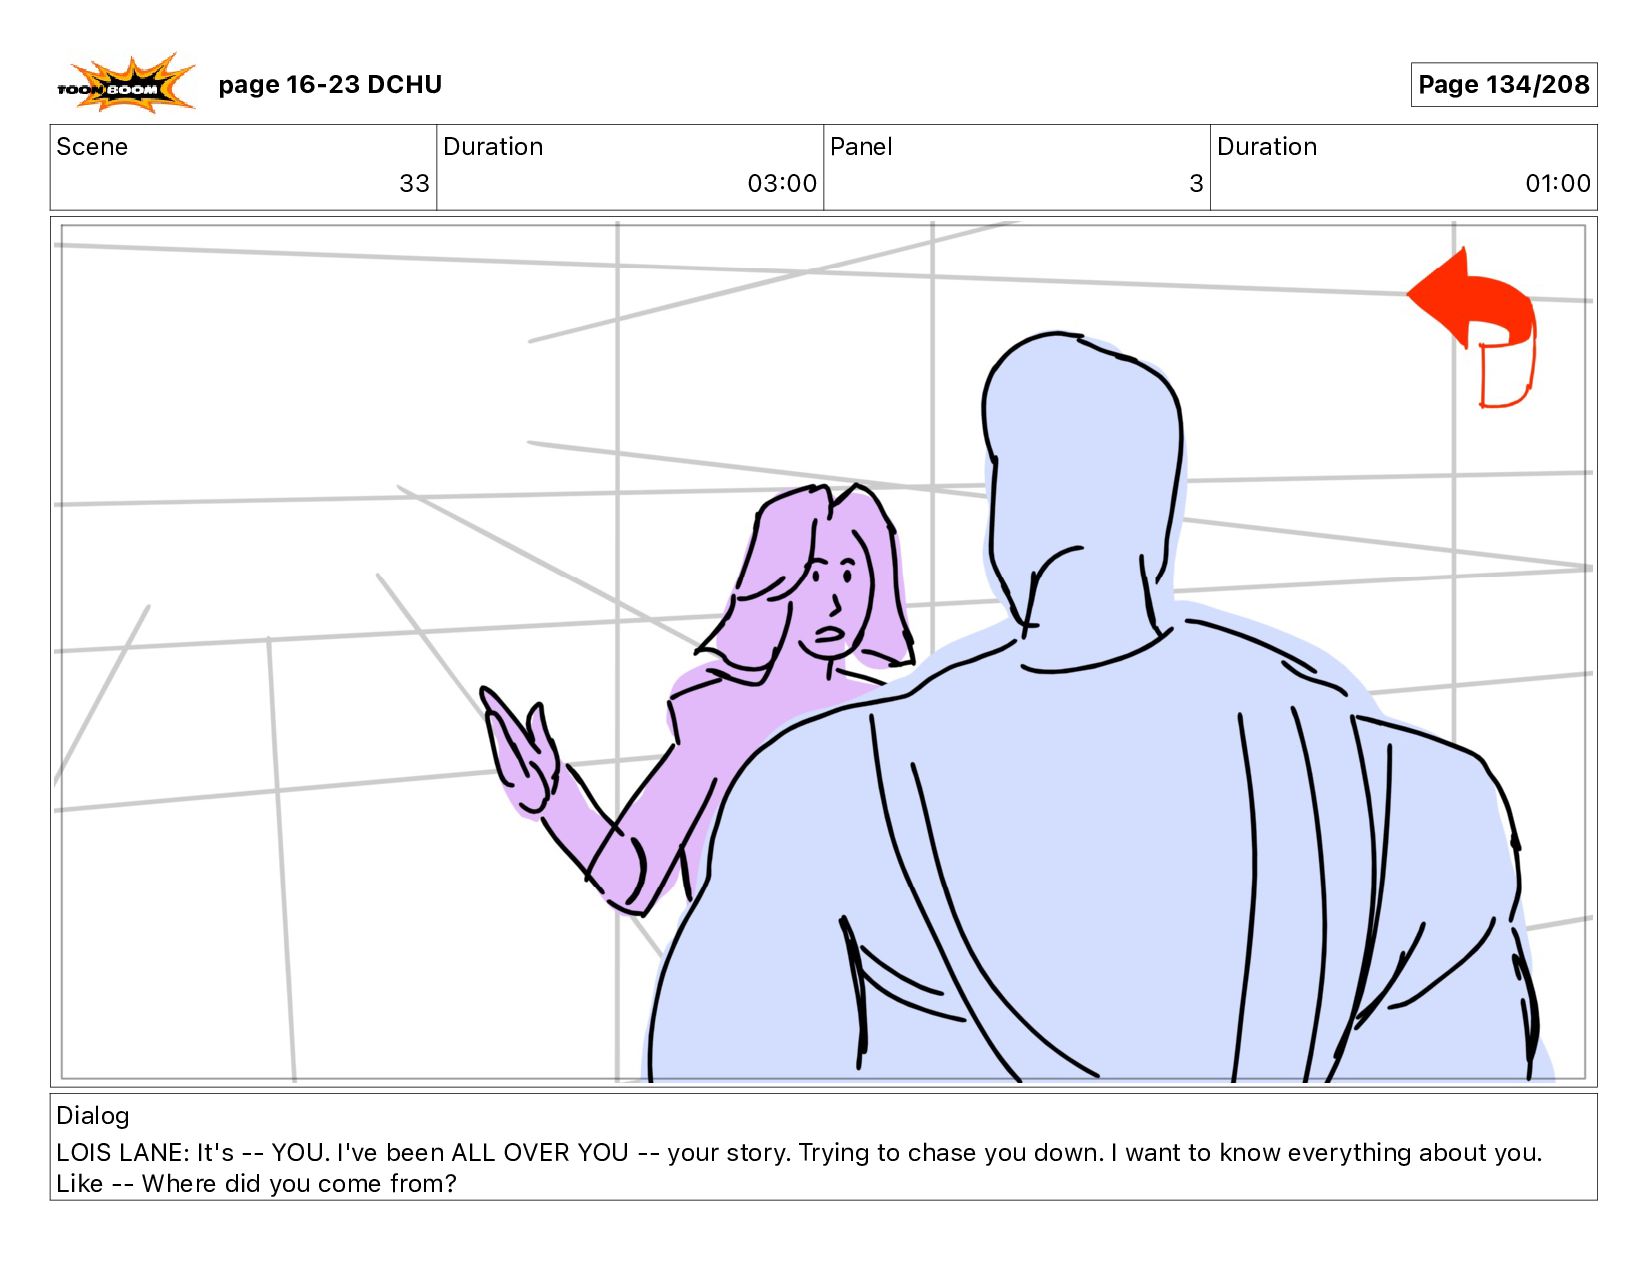Click the 'Dialog' label
This screenshot has height=1275, width=1650.
point(93,1116)
